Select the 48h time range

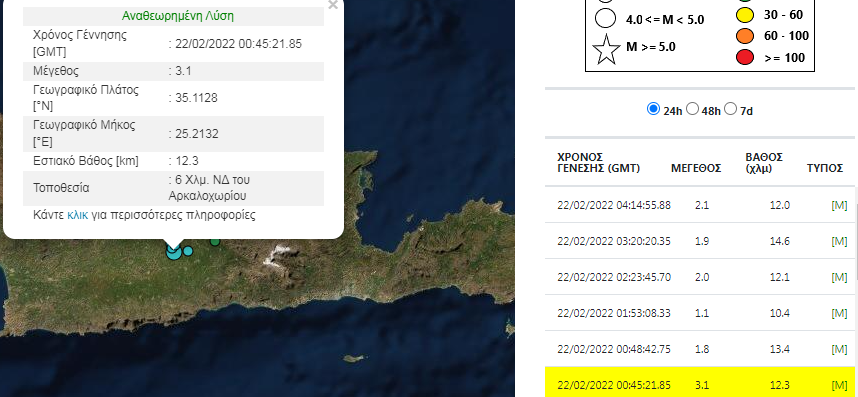(x=692, y=109)
